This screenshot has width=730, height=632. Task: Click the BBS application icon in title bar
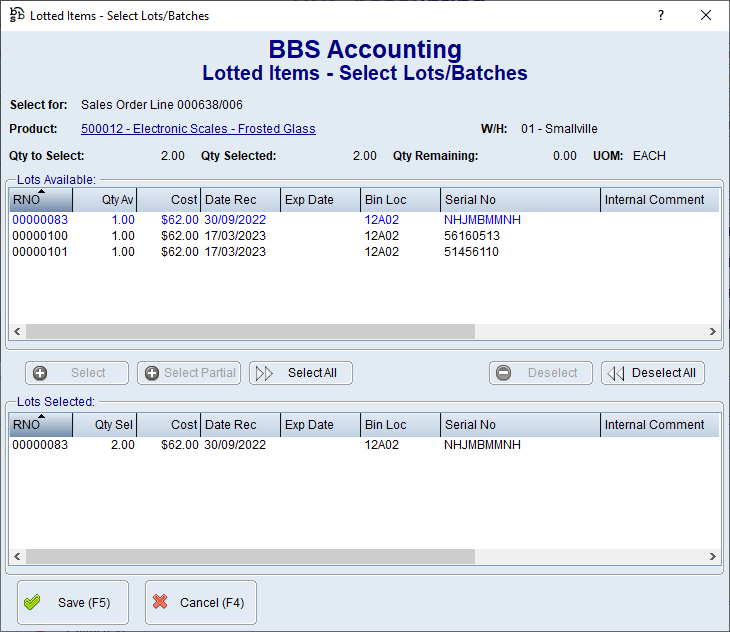(16, 16)
